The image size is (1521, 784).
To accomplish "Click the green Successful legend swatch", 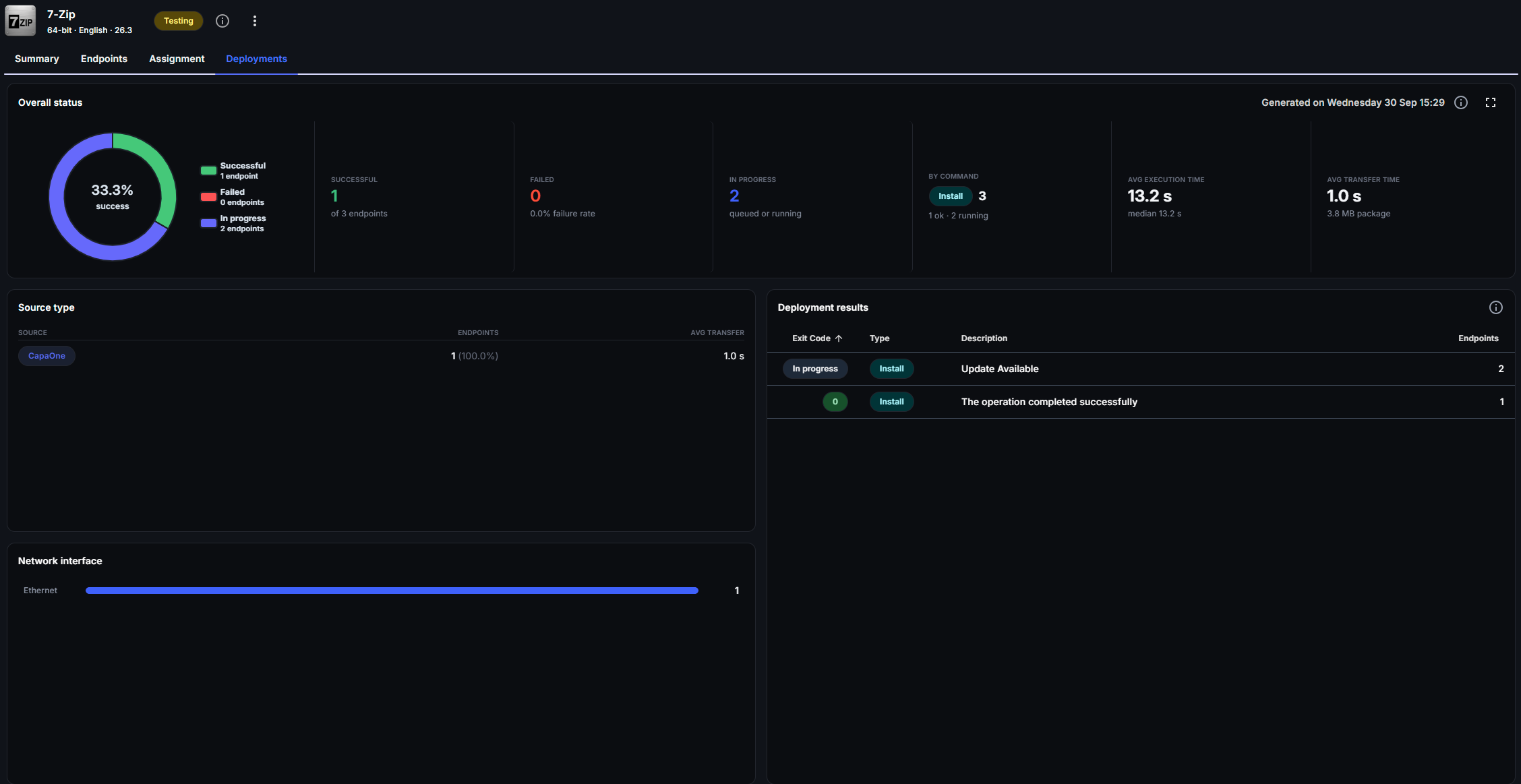I will point(208,171).
